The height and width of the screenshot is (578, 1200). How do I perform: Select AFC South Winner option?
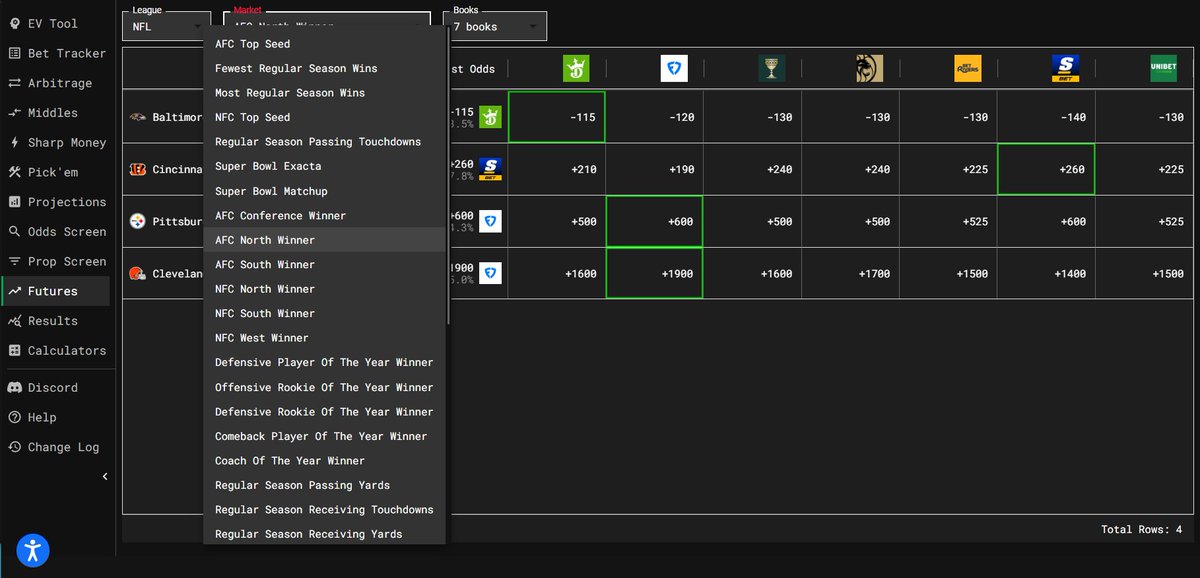click(325, 264)
